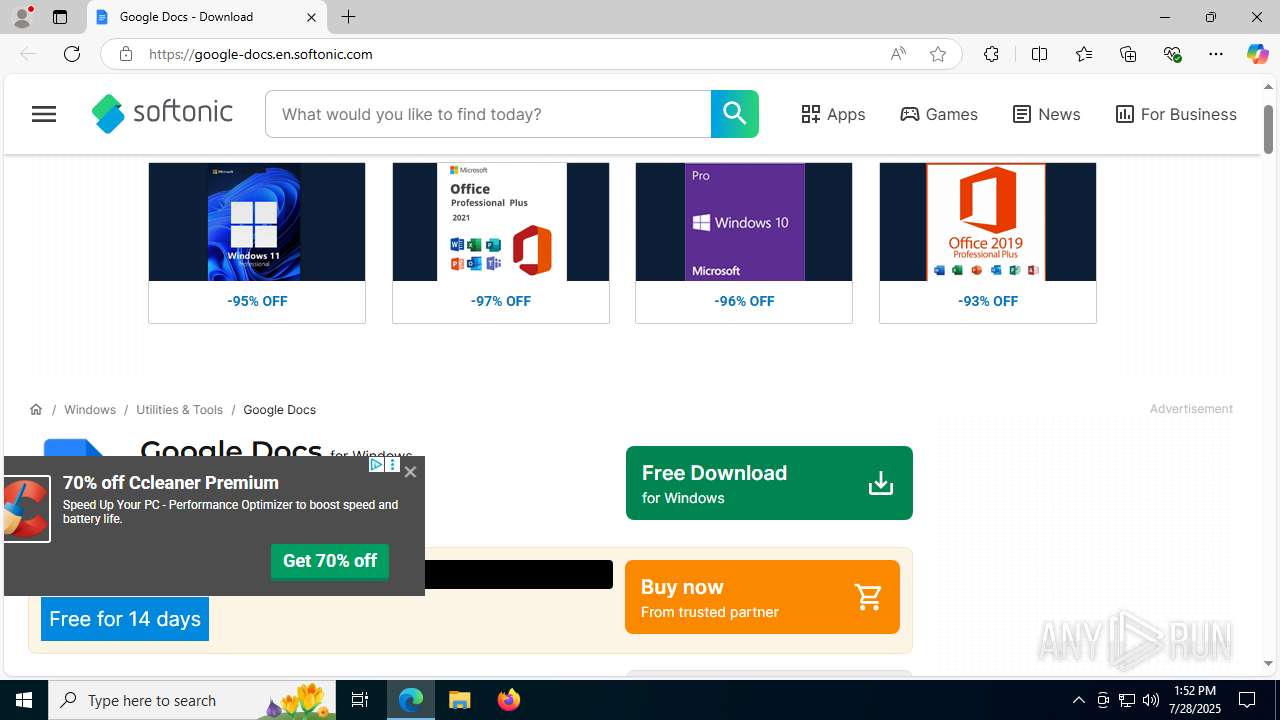The image size is (1280, 720).
Task: Open the Apps section
Action: (833, 114)
